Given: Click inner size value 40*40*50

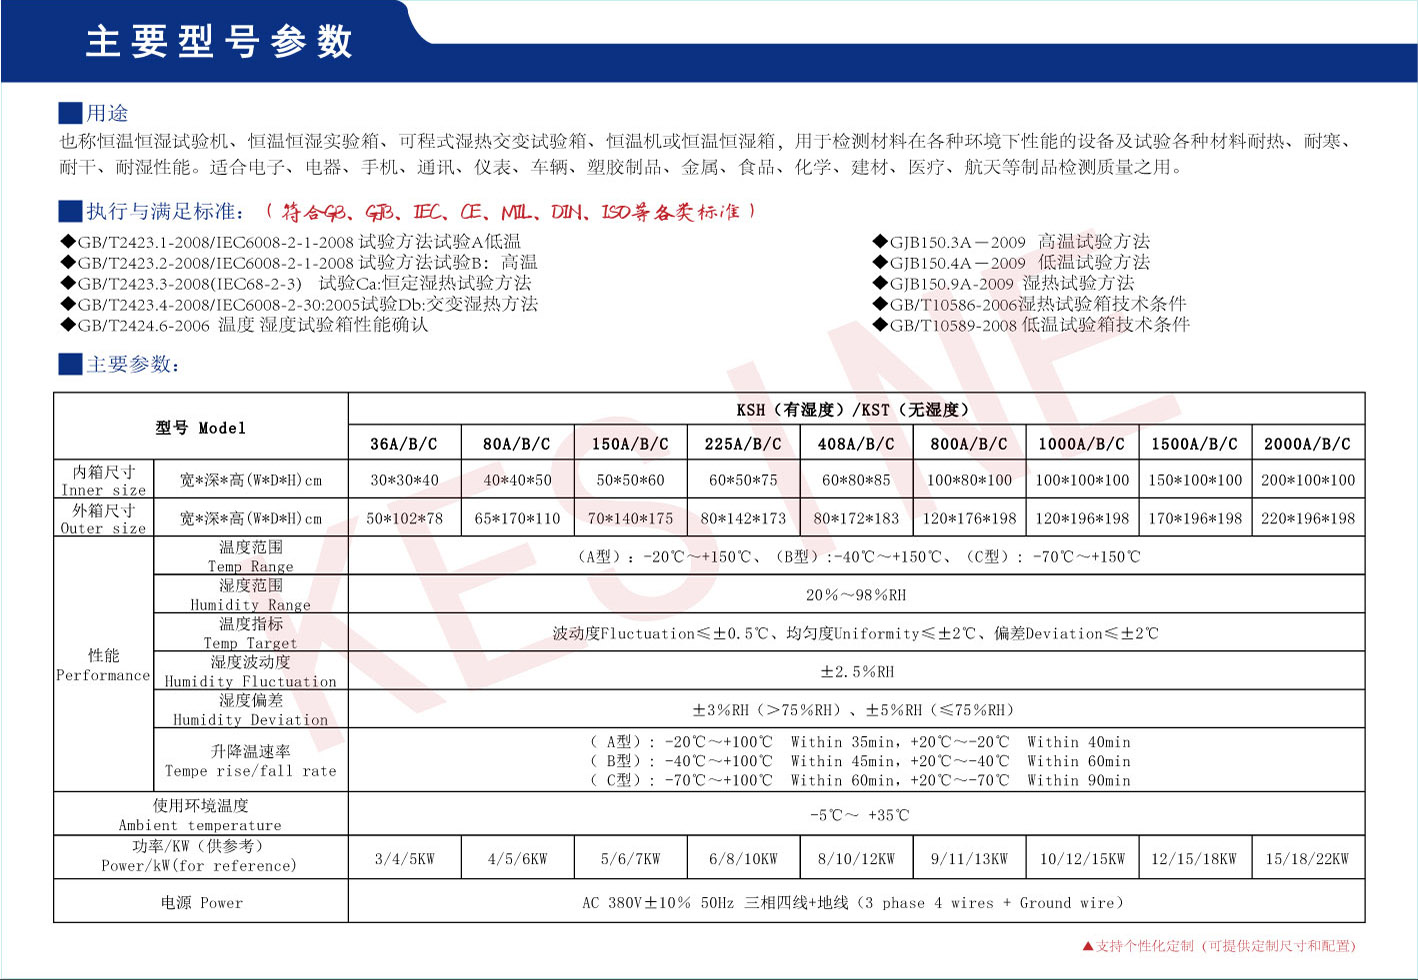Looking at the screenshot, I should click(x=517, y=480).
